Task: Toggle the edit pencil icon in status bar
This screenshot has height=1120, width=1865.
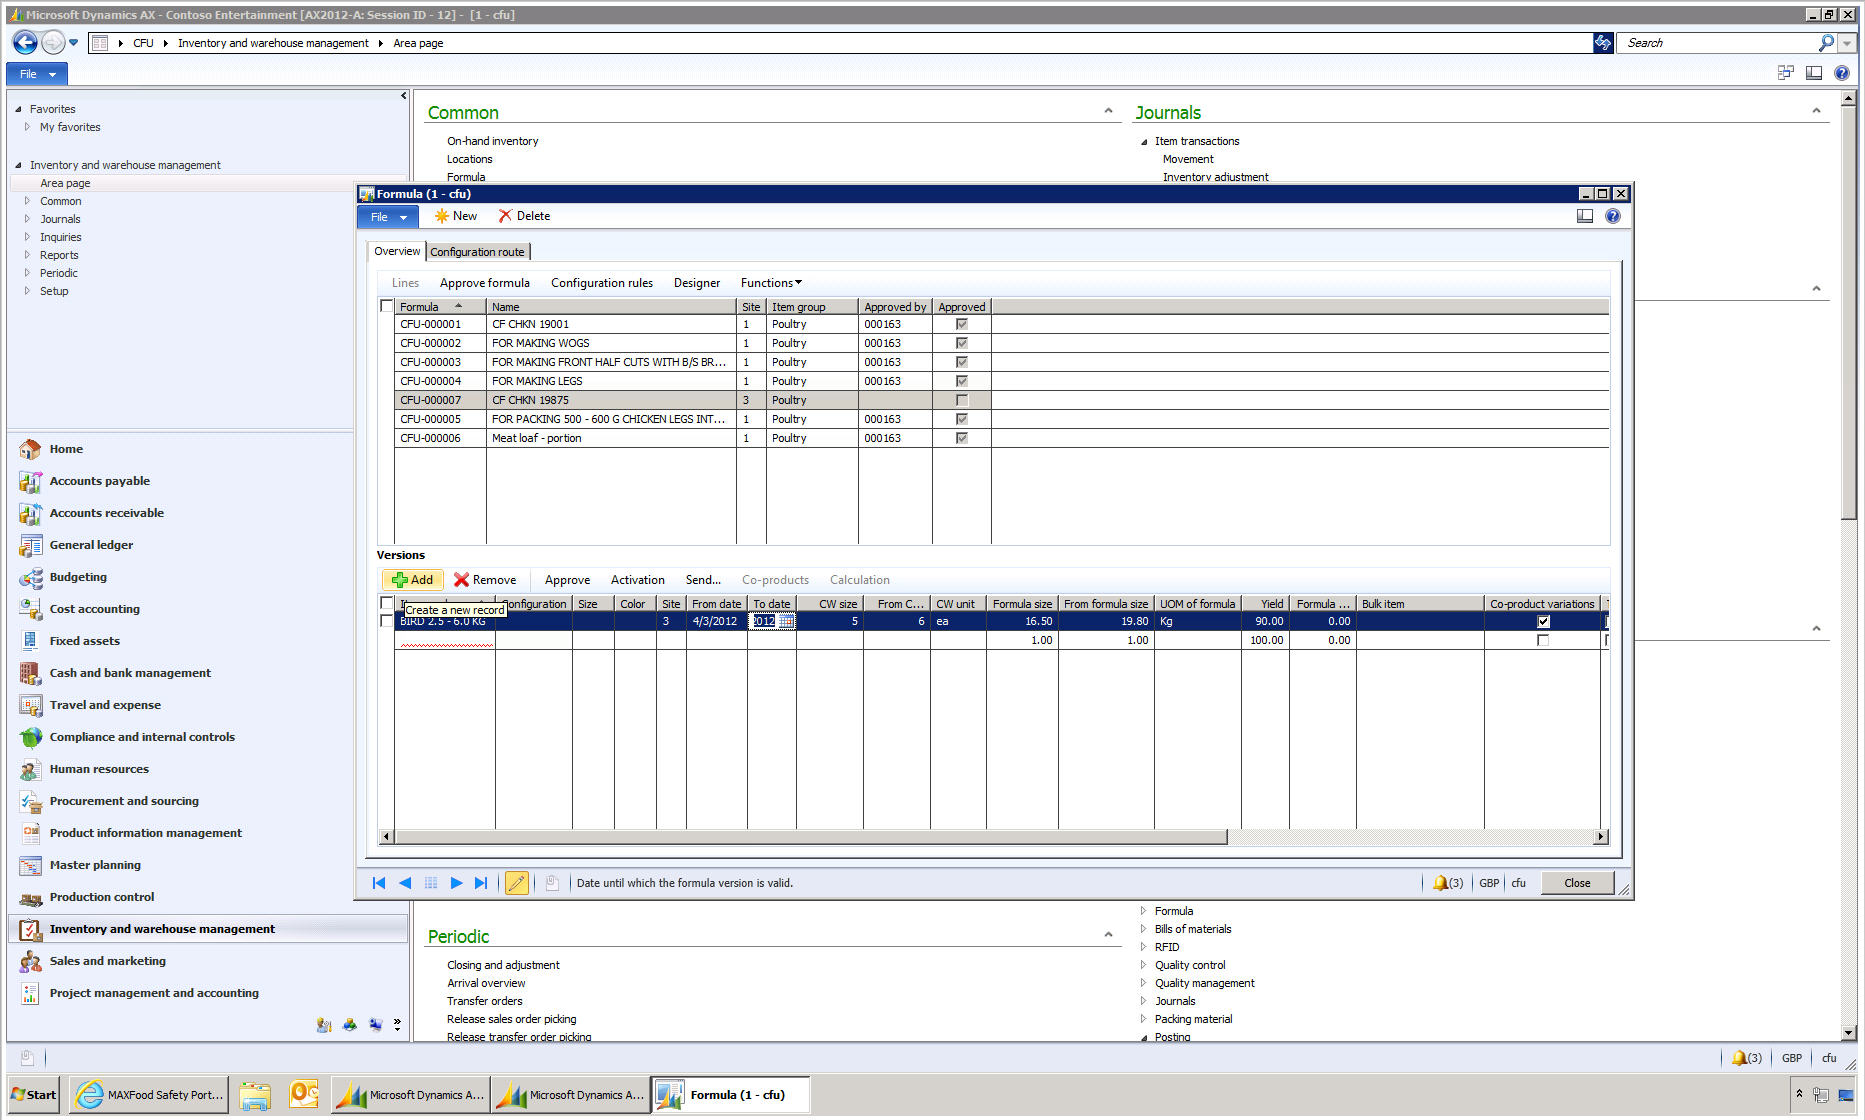Action: tap(517, 883)
